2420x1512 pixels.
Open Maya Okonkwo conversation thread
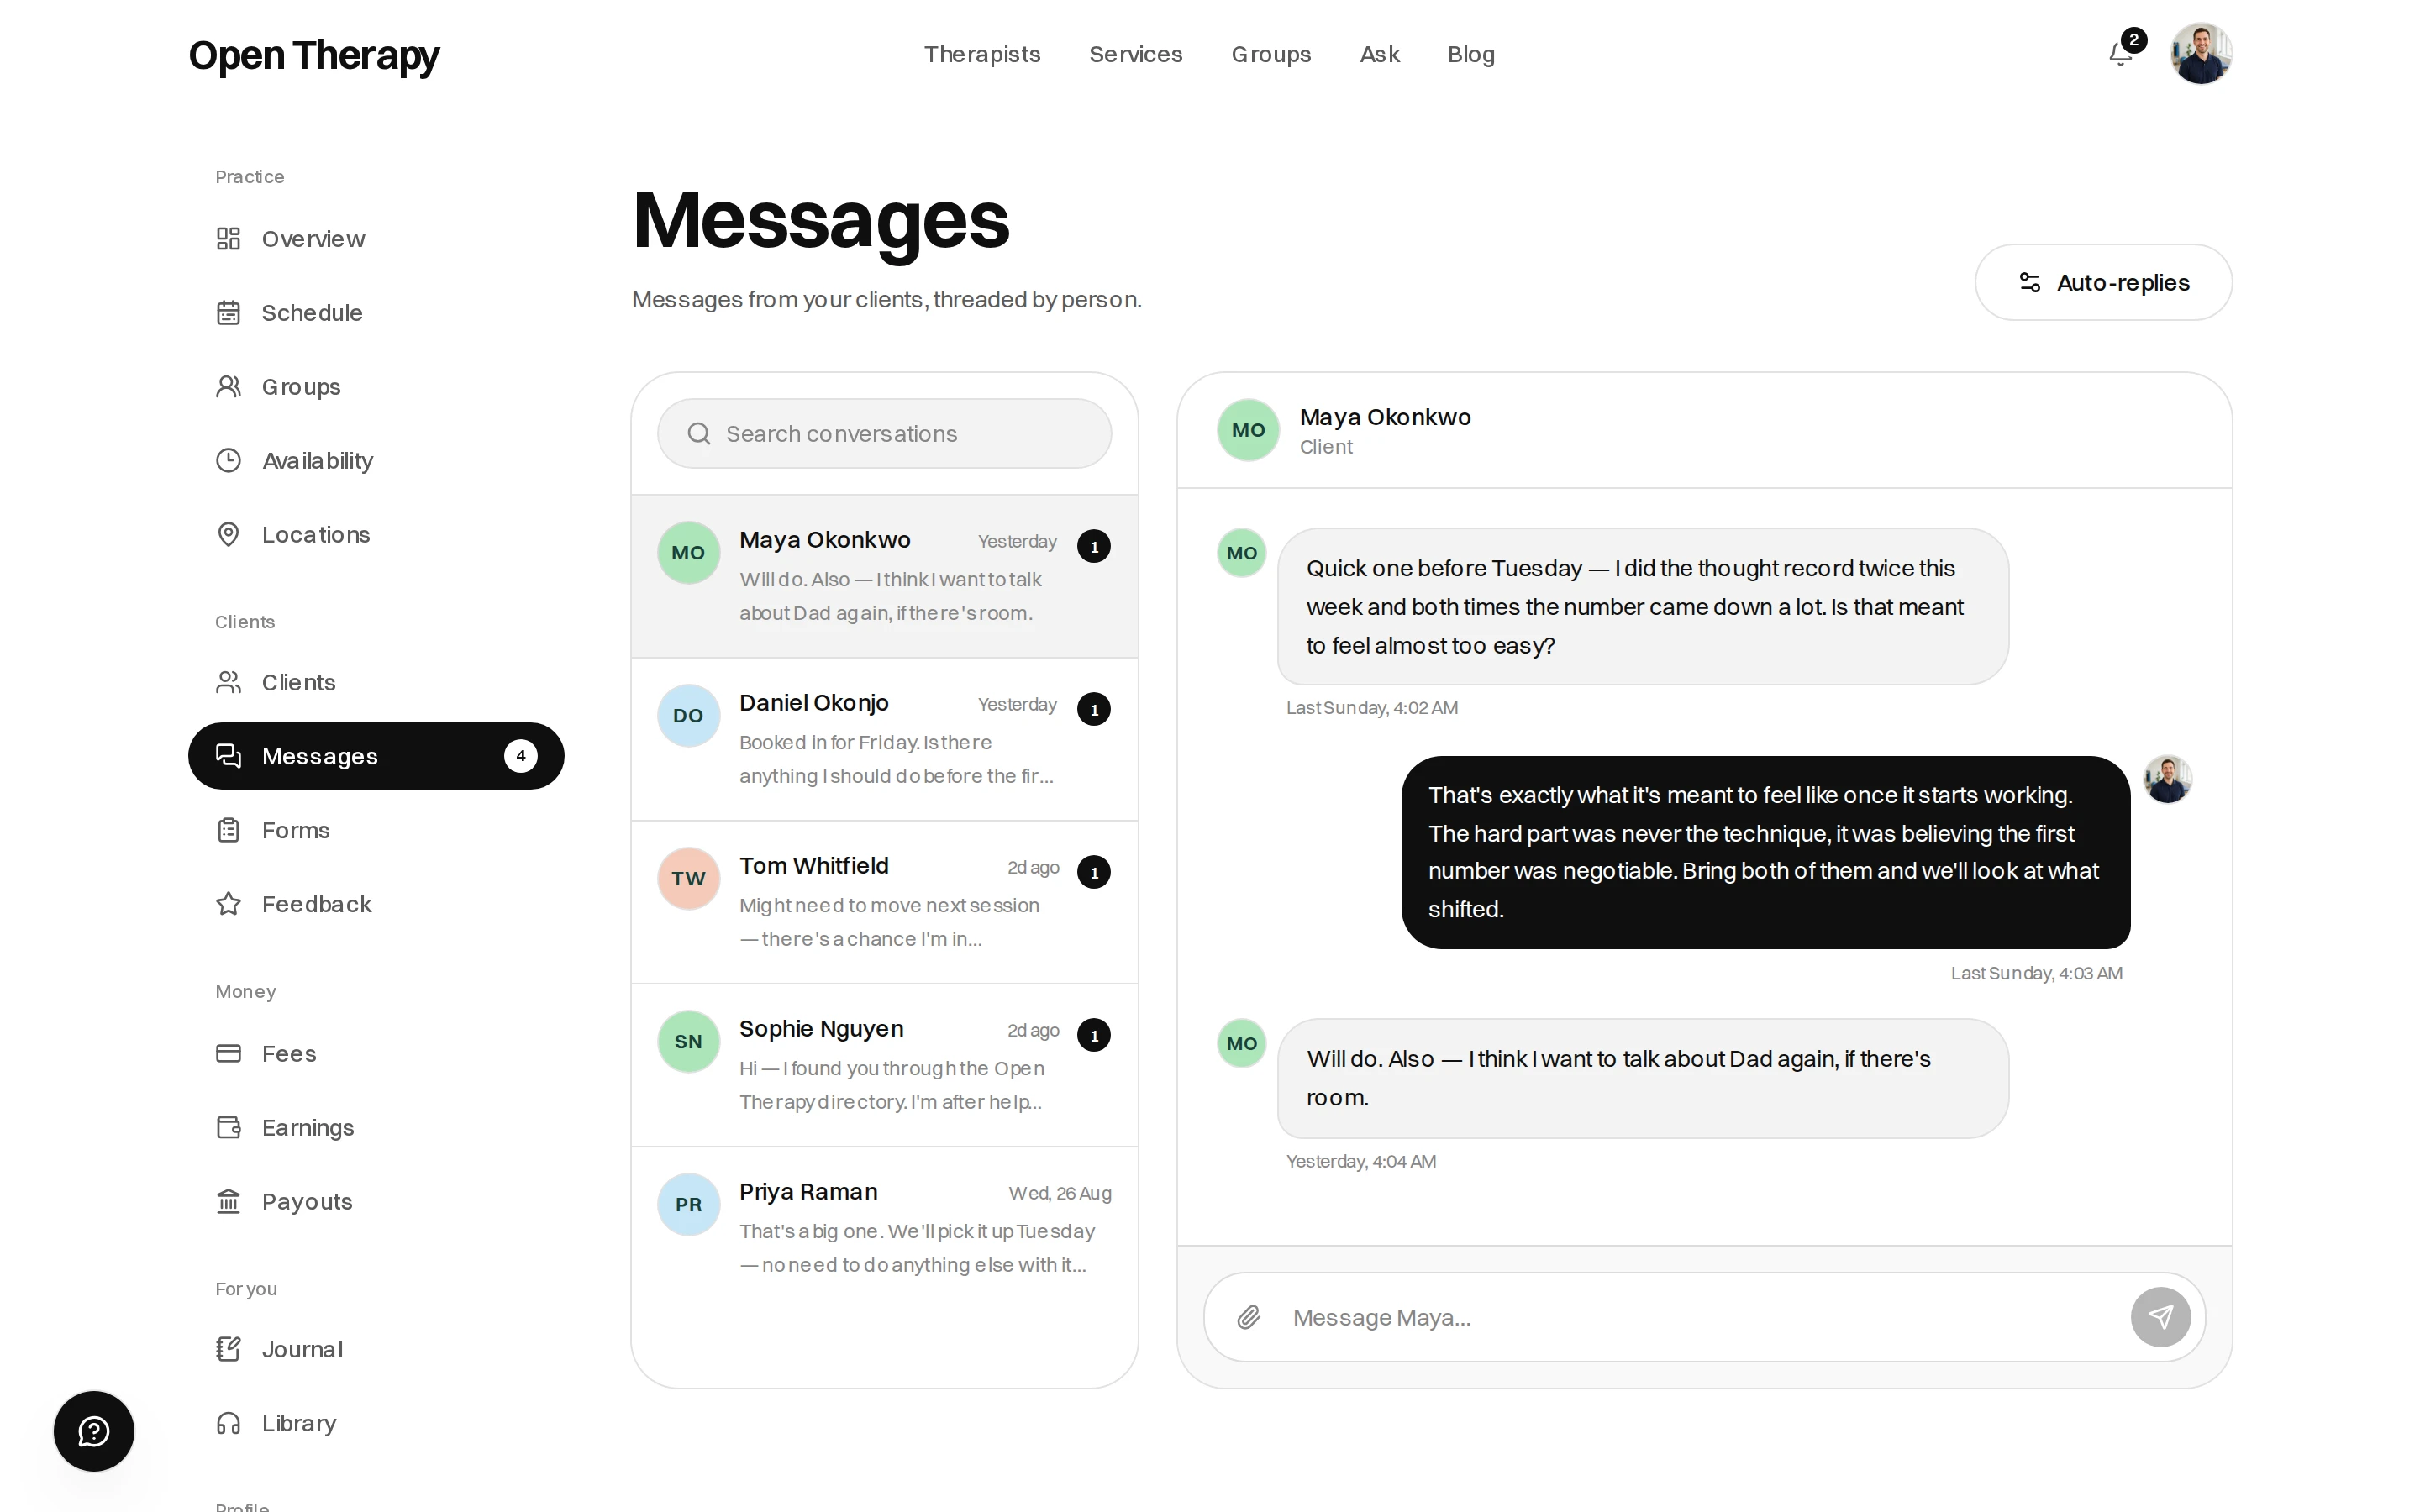click(884, 576)
